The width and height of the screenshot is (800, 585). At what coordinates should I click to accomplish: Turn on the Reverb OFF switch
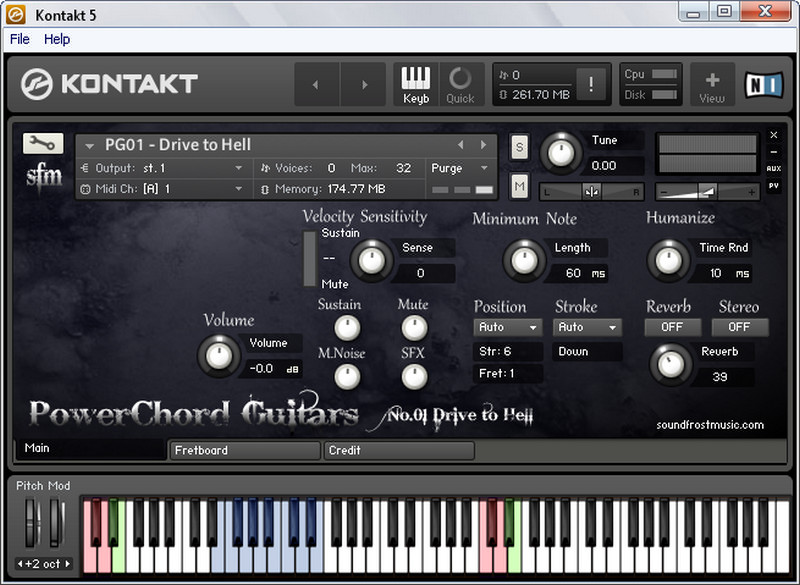pyautogui.click(x=671, y=327)
